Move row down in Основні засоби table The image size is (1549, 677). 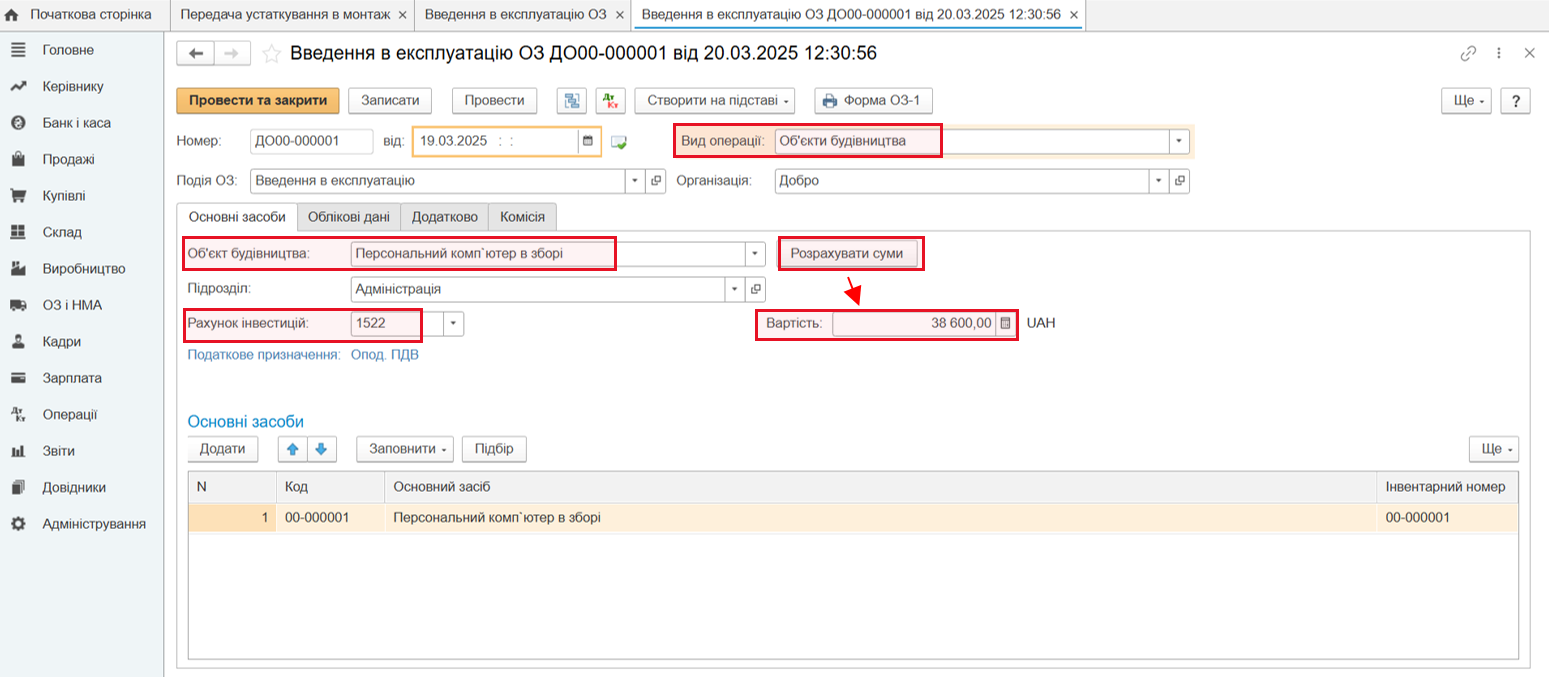click(x=321, y=449)
